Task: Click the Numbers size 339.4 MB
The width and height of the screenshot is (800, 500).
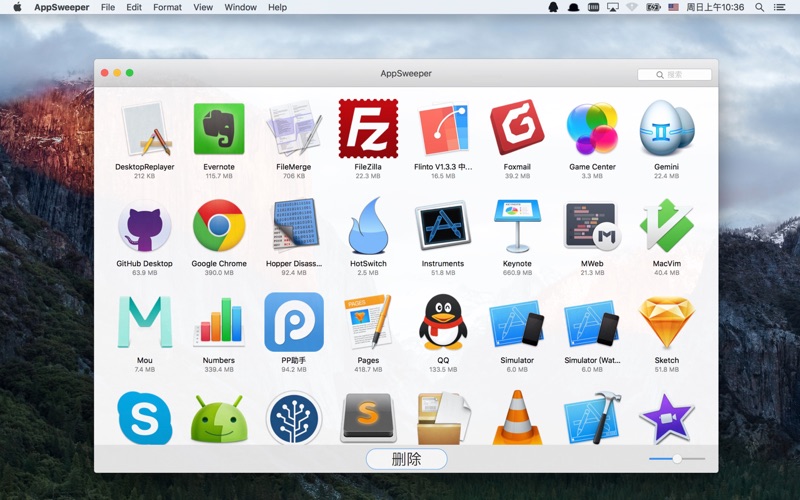Action: click(x=219, y=369)
